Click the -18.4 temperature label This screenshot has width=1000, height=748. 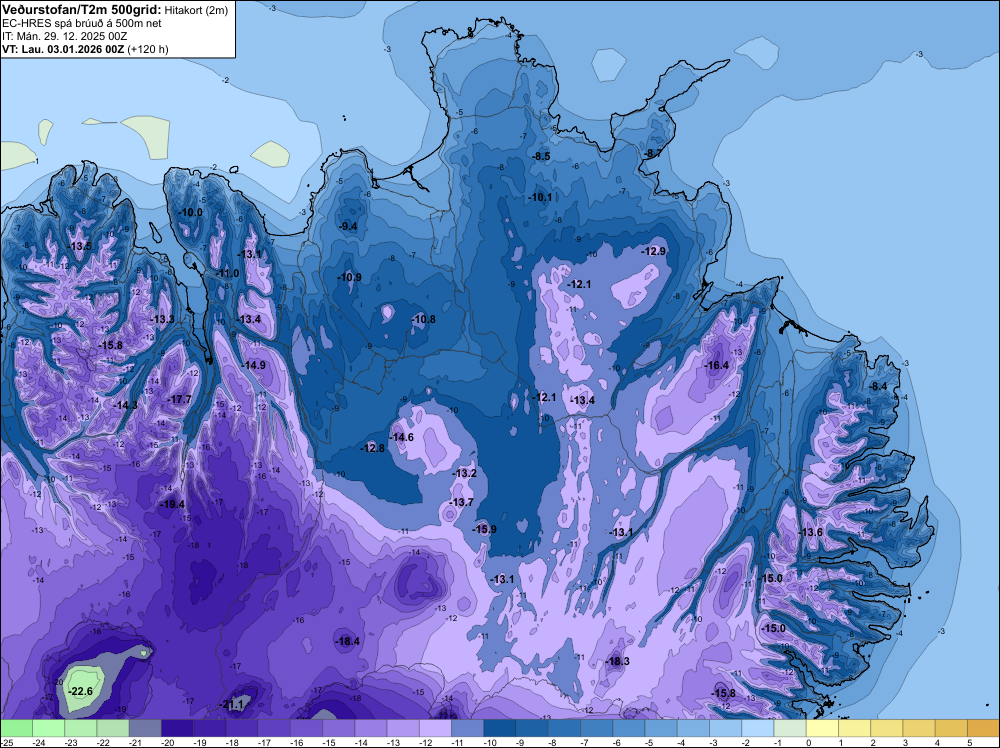348,642
